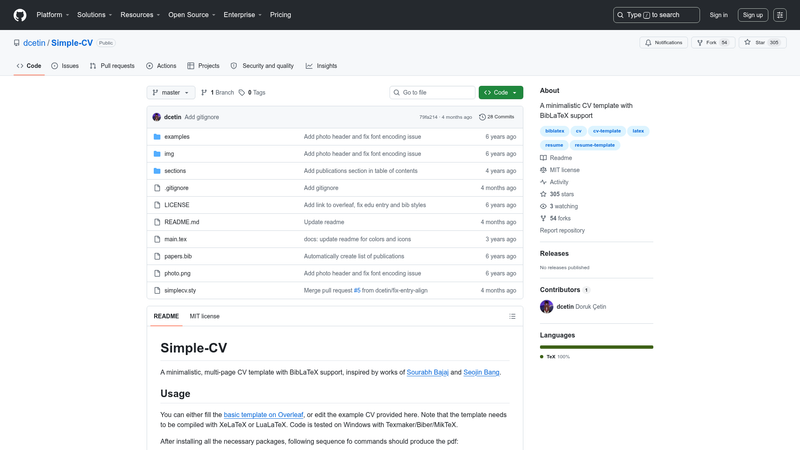Open the README.md file

tap(182, 222)
